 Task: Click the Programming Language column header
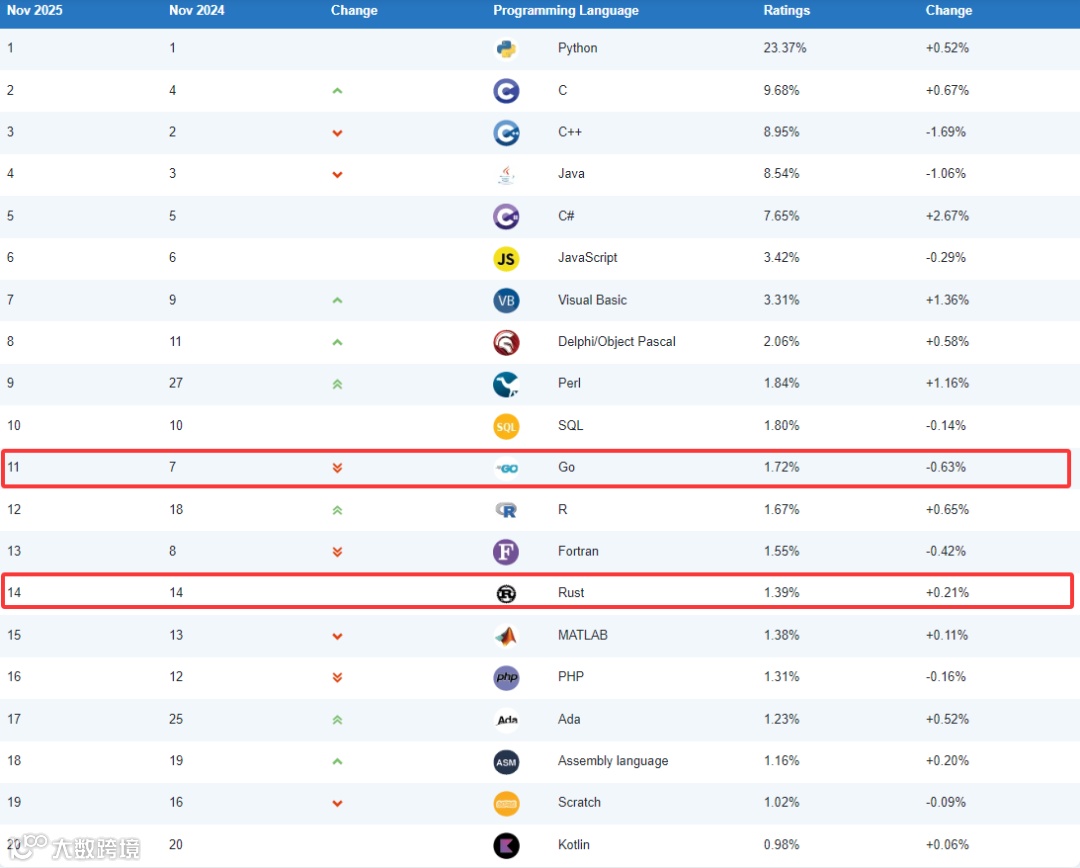point(565,10)
